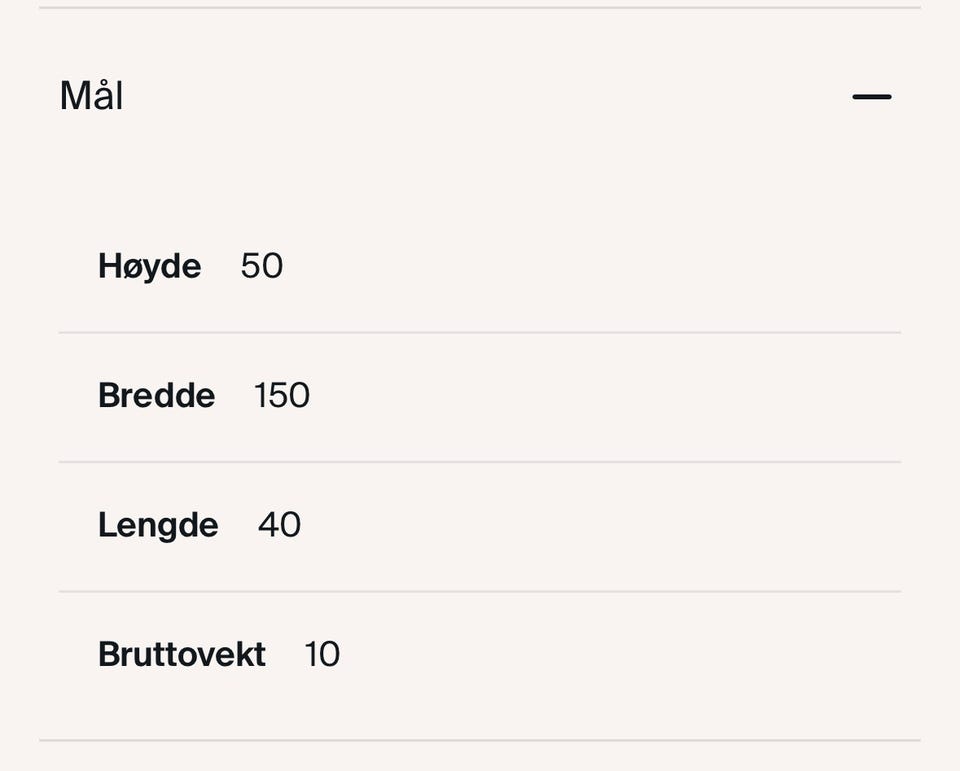960x771 pixels.
Task: Click empty space right of Bruttovekt value
Action: point(600,654)
